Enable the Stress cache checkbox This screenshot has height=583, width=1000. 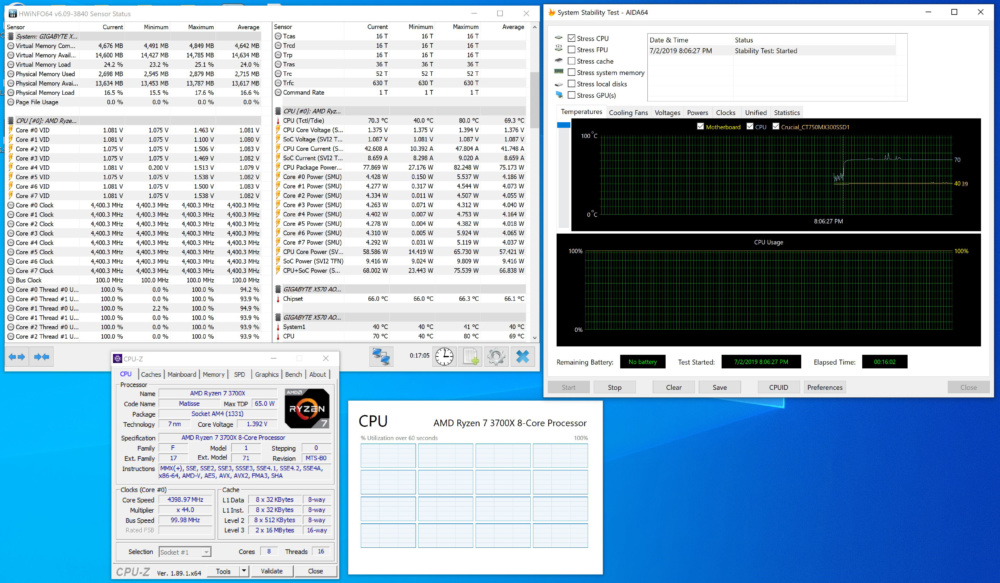(571, 61)
